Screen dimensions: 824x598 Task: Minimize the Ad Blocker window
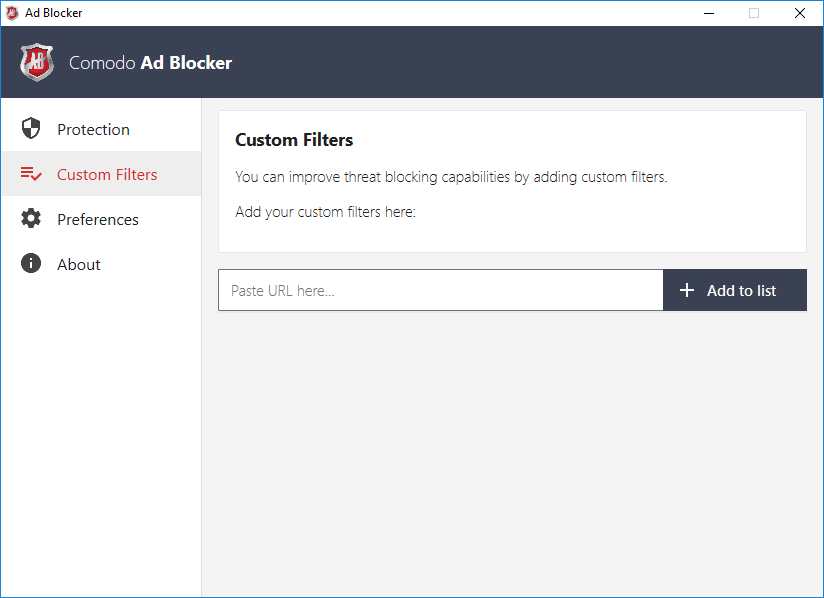pyautogui.click(x=708, y=13)
